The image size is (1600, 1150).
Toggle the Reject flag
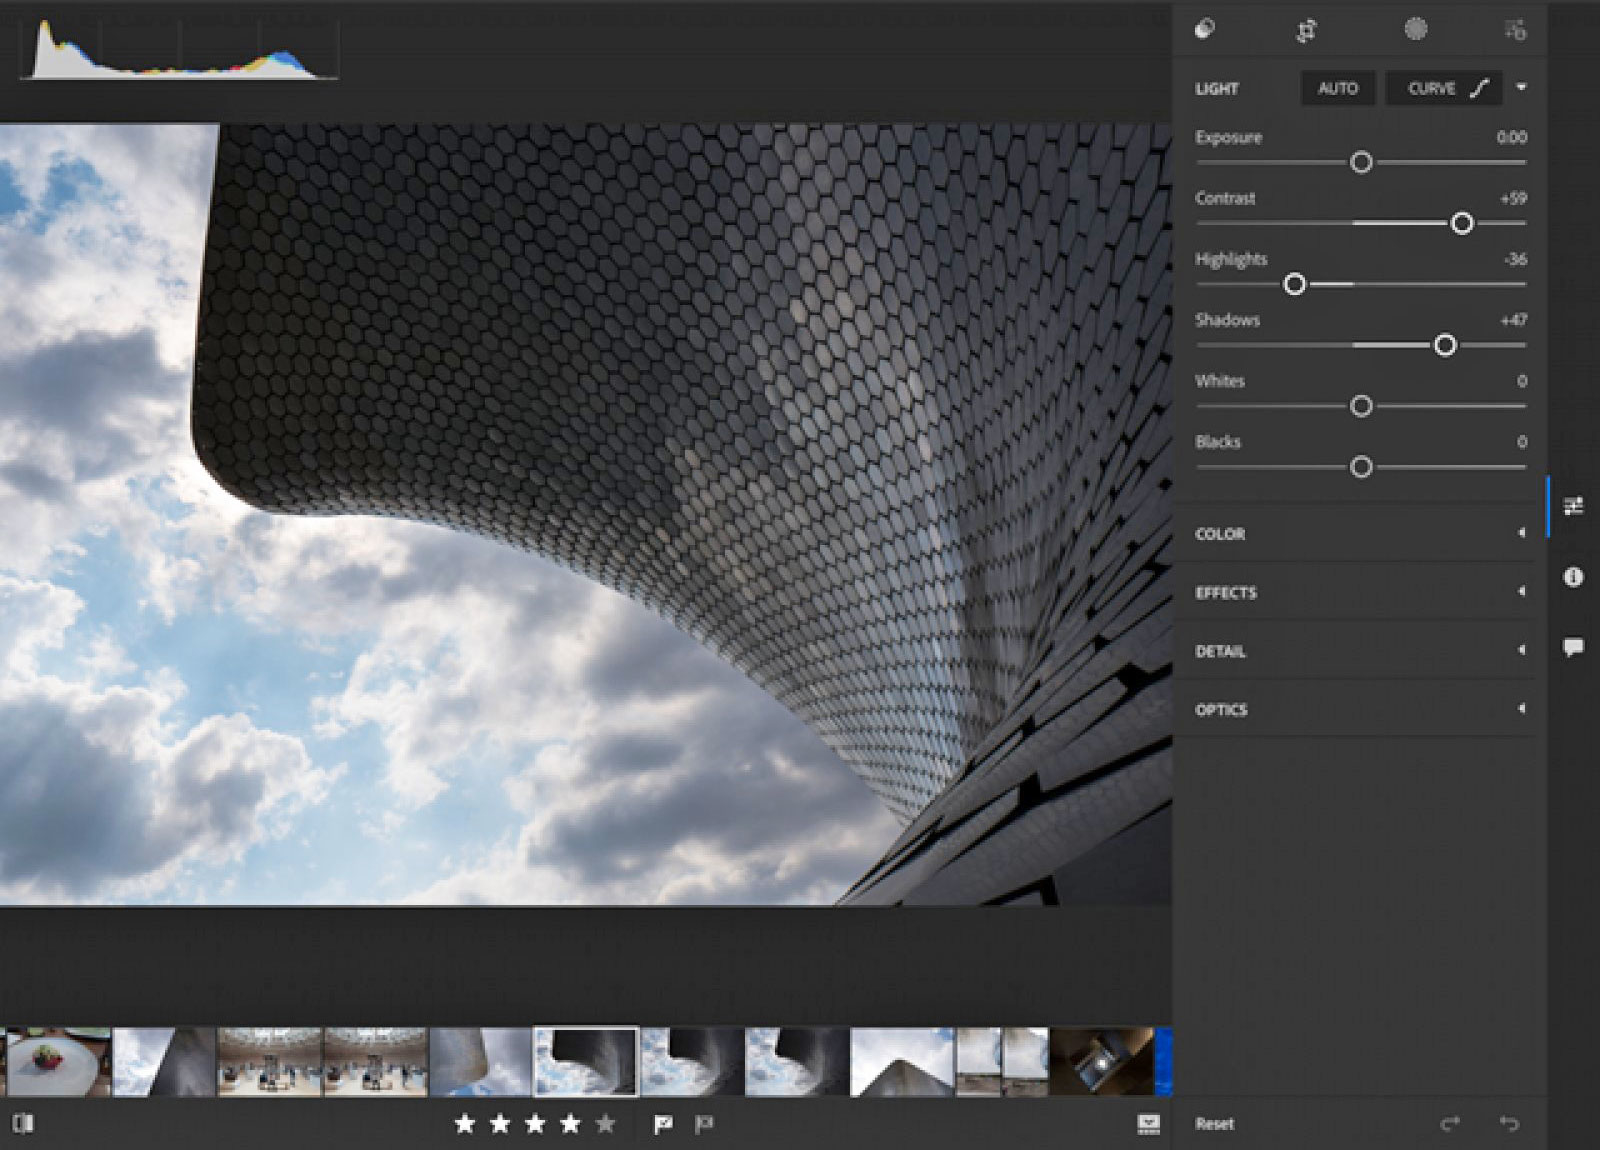pos(704,1125)
